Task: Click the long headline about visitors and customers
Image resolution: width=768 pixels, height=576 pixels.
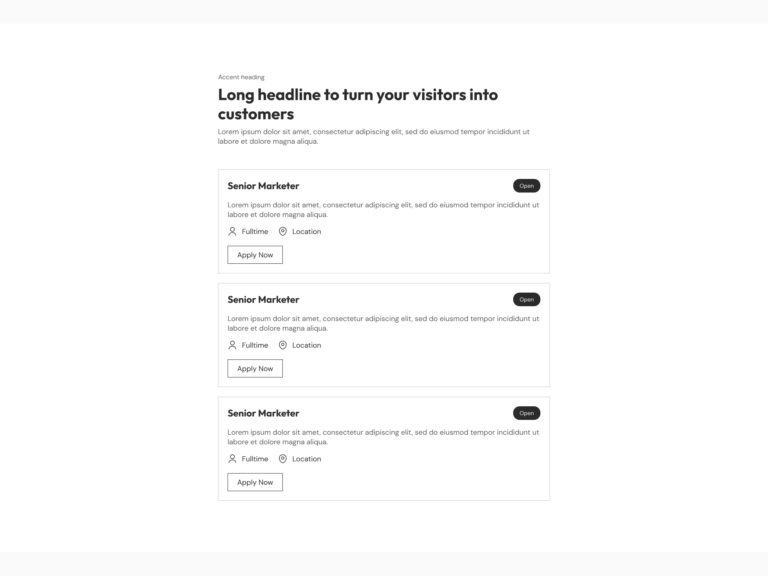Action: [x=357, y=104]
